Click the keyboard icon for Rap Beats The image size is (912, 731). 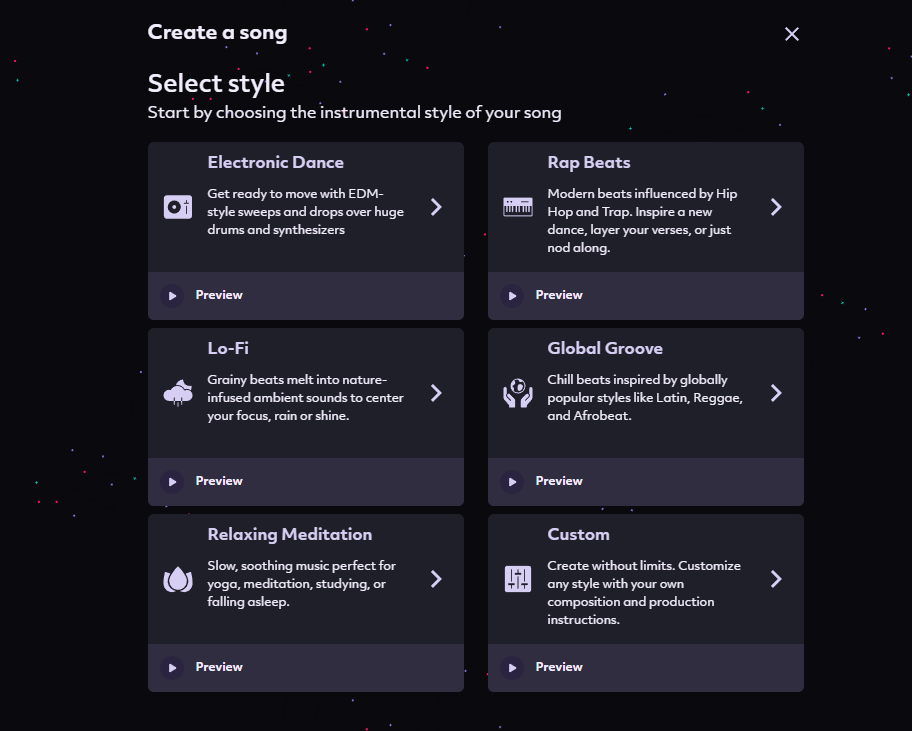[518, 207]
